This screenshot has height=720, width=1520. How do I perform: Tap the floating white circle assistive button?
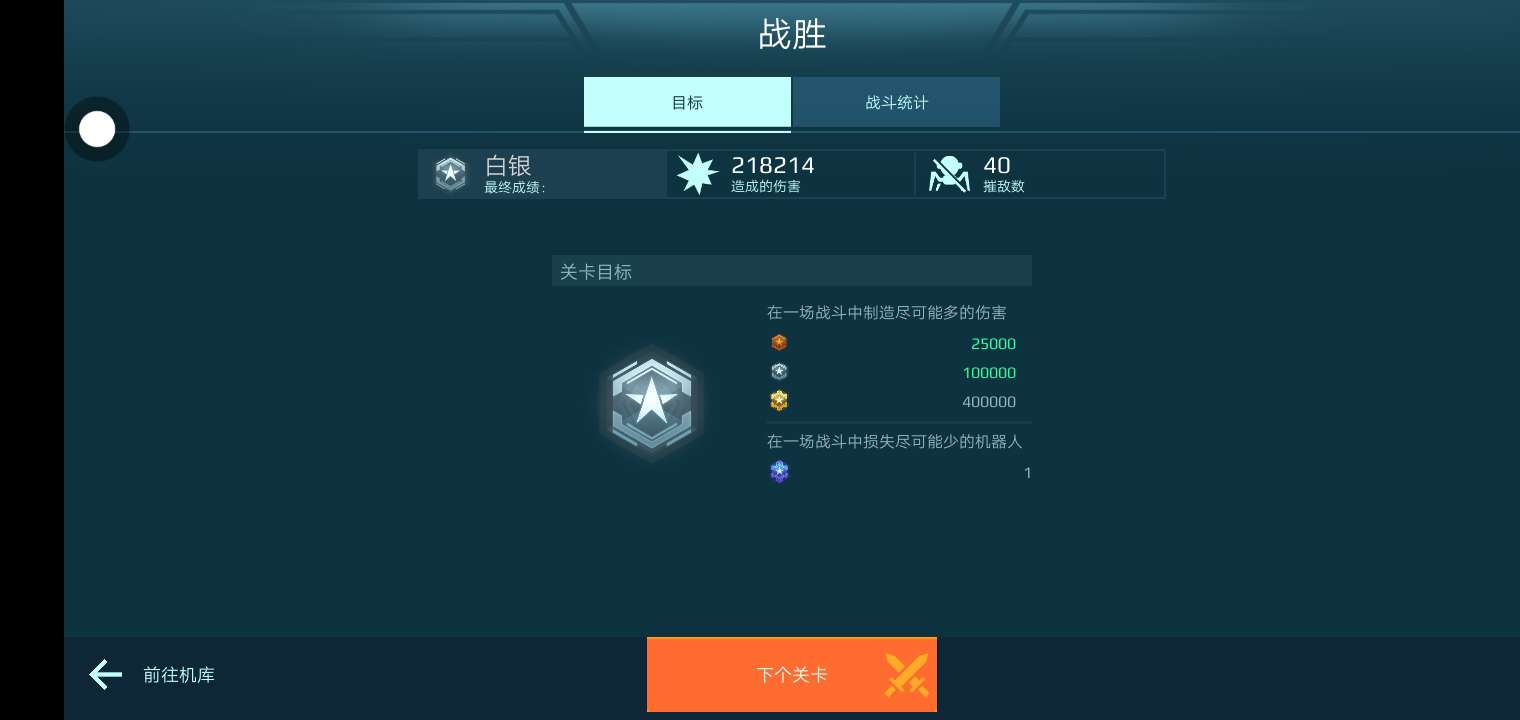point(97,129)
